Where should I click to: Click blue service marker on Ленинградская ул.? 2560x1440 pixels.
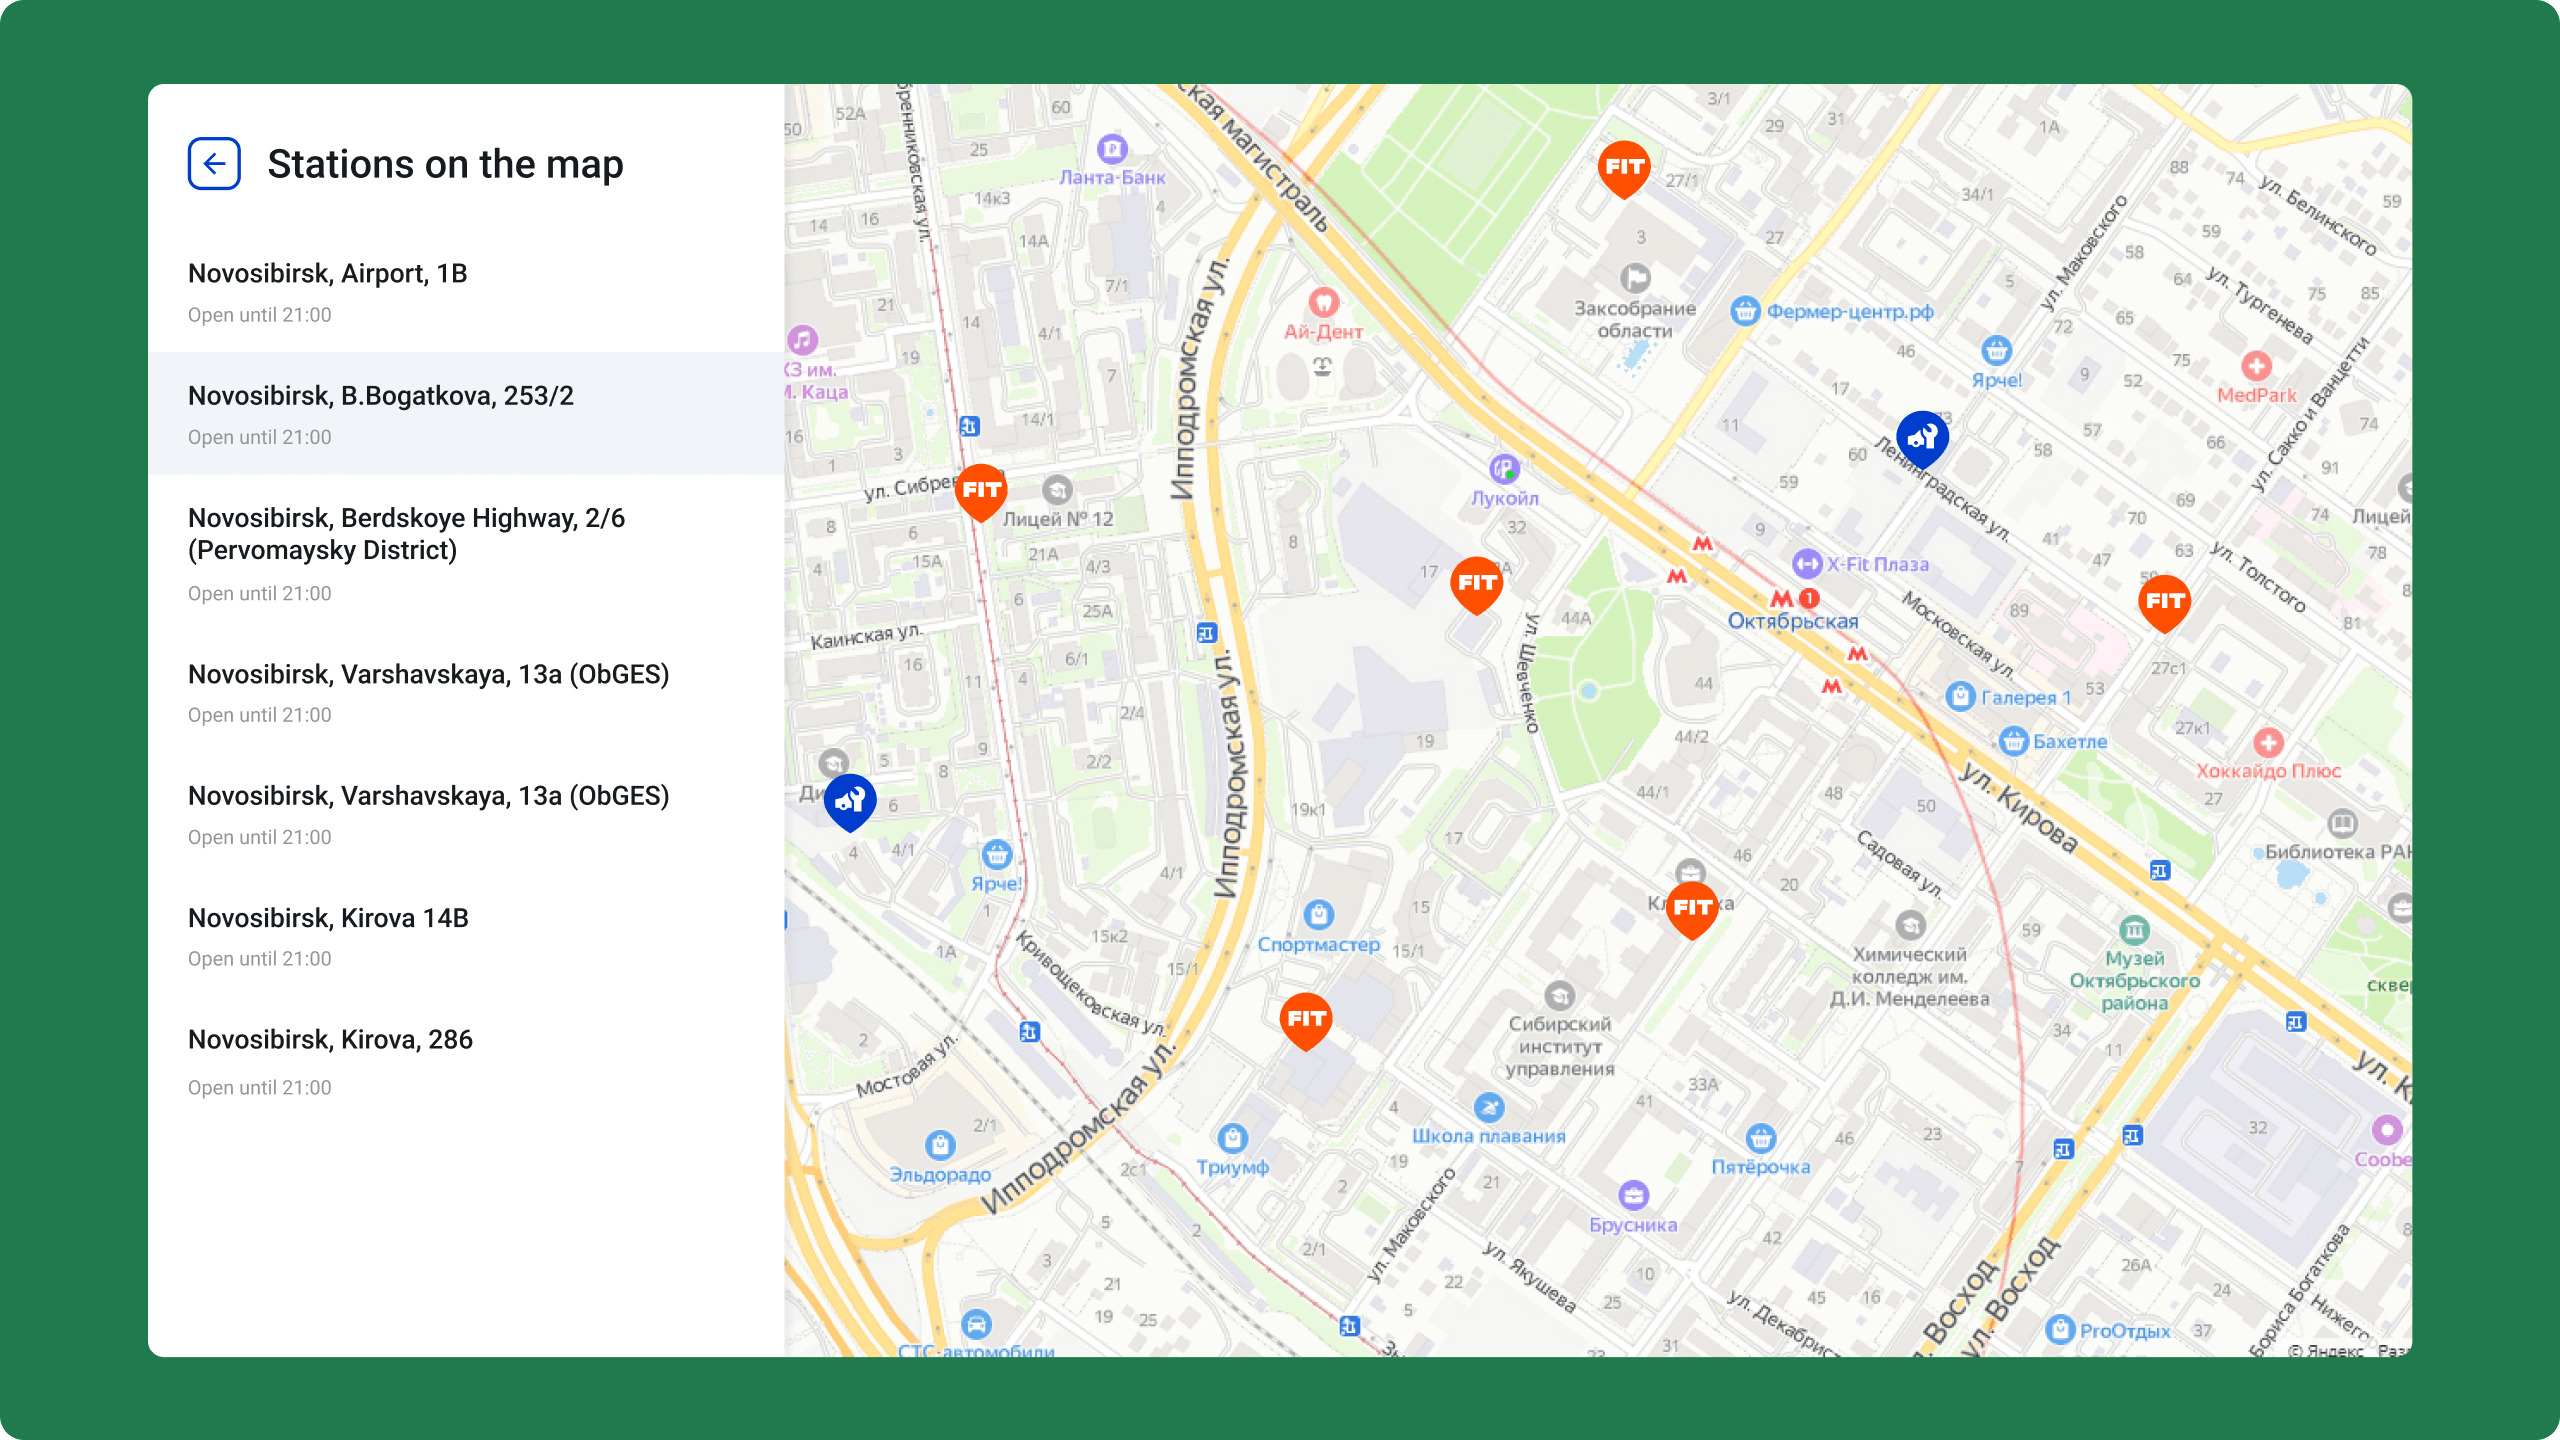(x=1922, y=439)
